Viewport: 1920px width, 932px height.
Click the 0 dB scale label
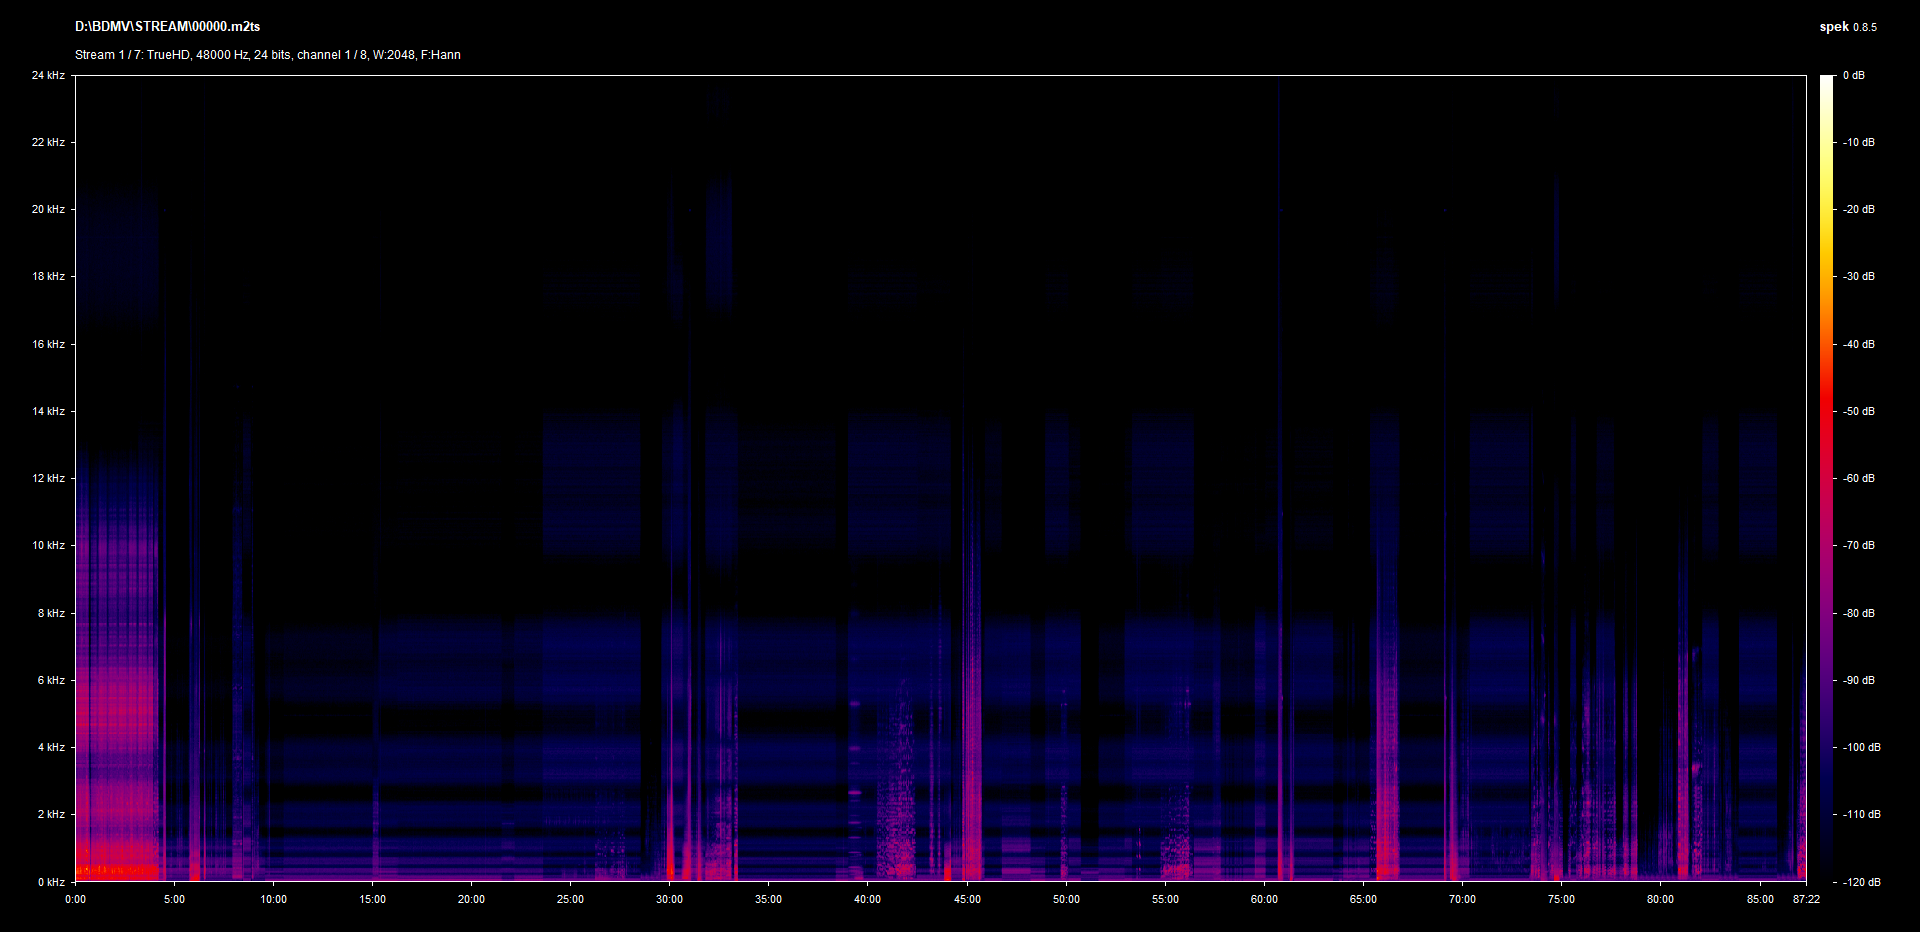(1854, 75)
